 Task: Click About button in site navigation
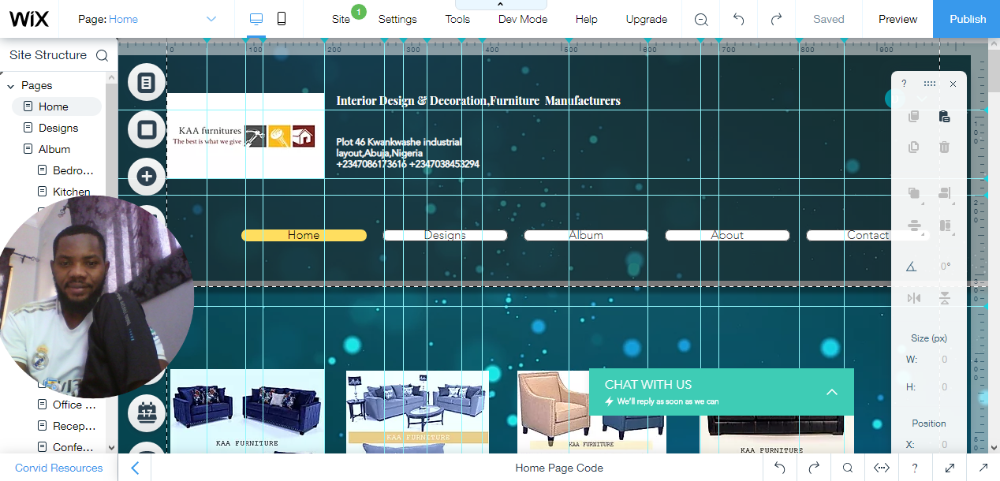727,235
